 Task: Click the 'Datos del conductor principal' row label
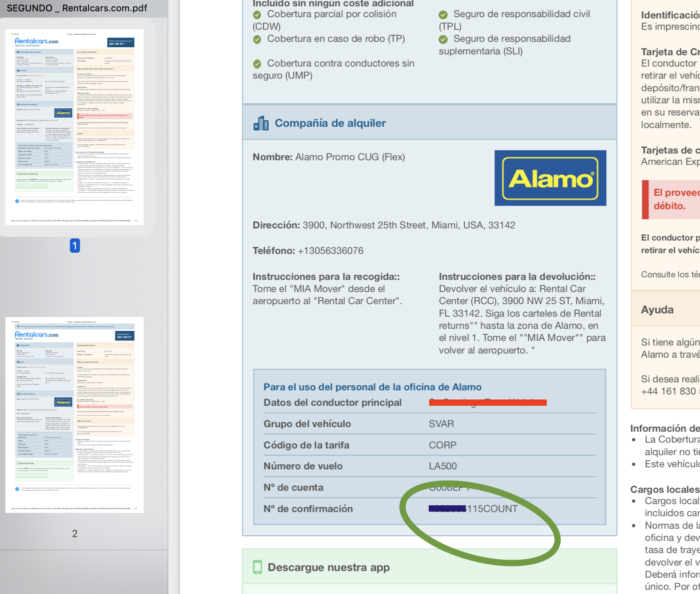tap(333, 403)
